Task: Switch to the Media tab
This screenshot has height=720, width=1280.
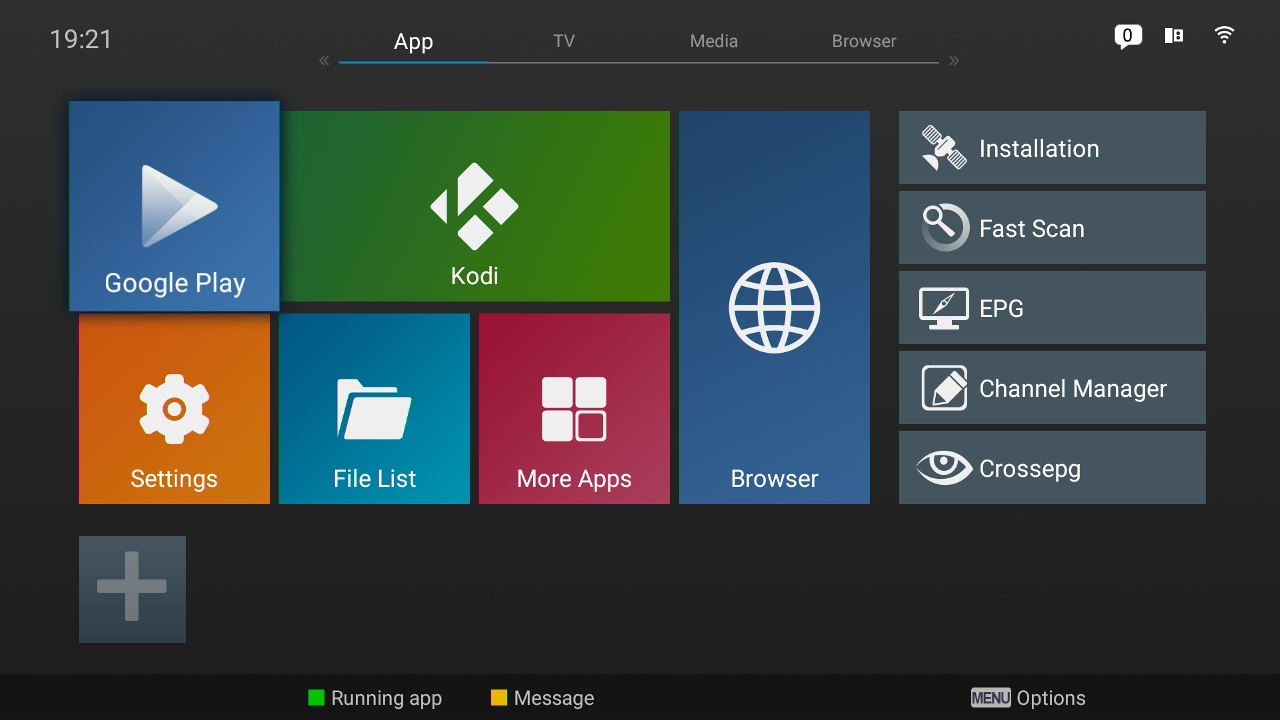Action: tap(714, 41)
